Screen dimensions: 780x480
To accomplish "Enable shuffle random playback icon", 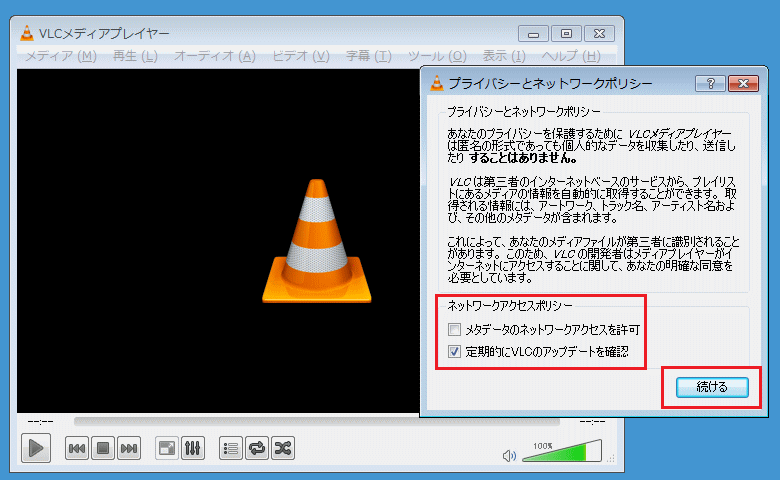I will pos(283,449).
